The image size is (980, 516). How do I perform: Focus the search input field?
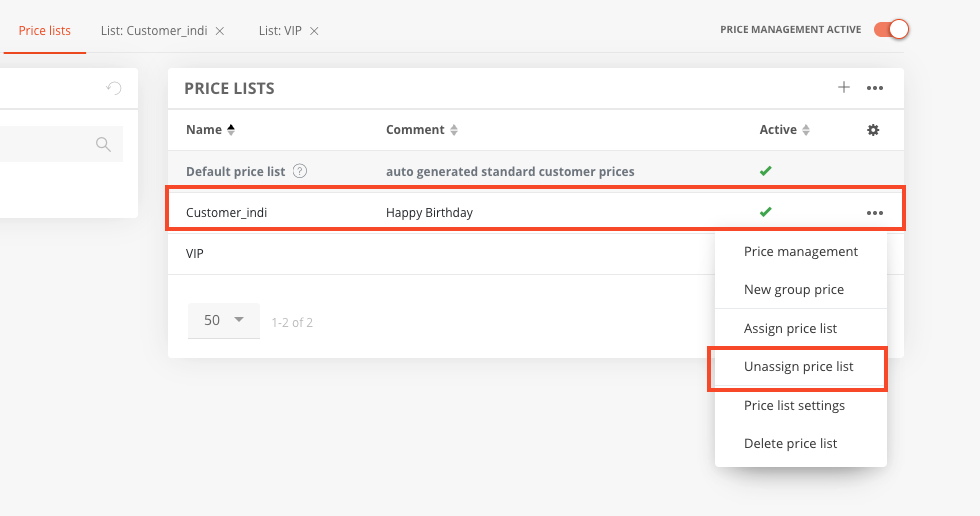61,144
